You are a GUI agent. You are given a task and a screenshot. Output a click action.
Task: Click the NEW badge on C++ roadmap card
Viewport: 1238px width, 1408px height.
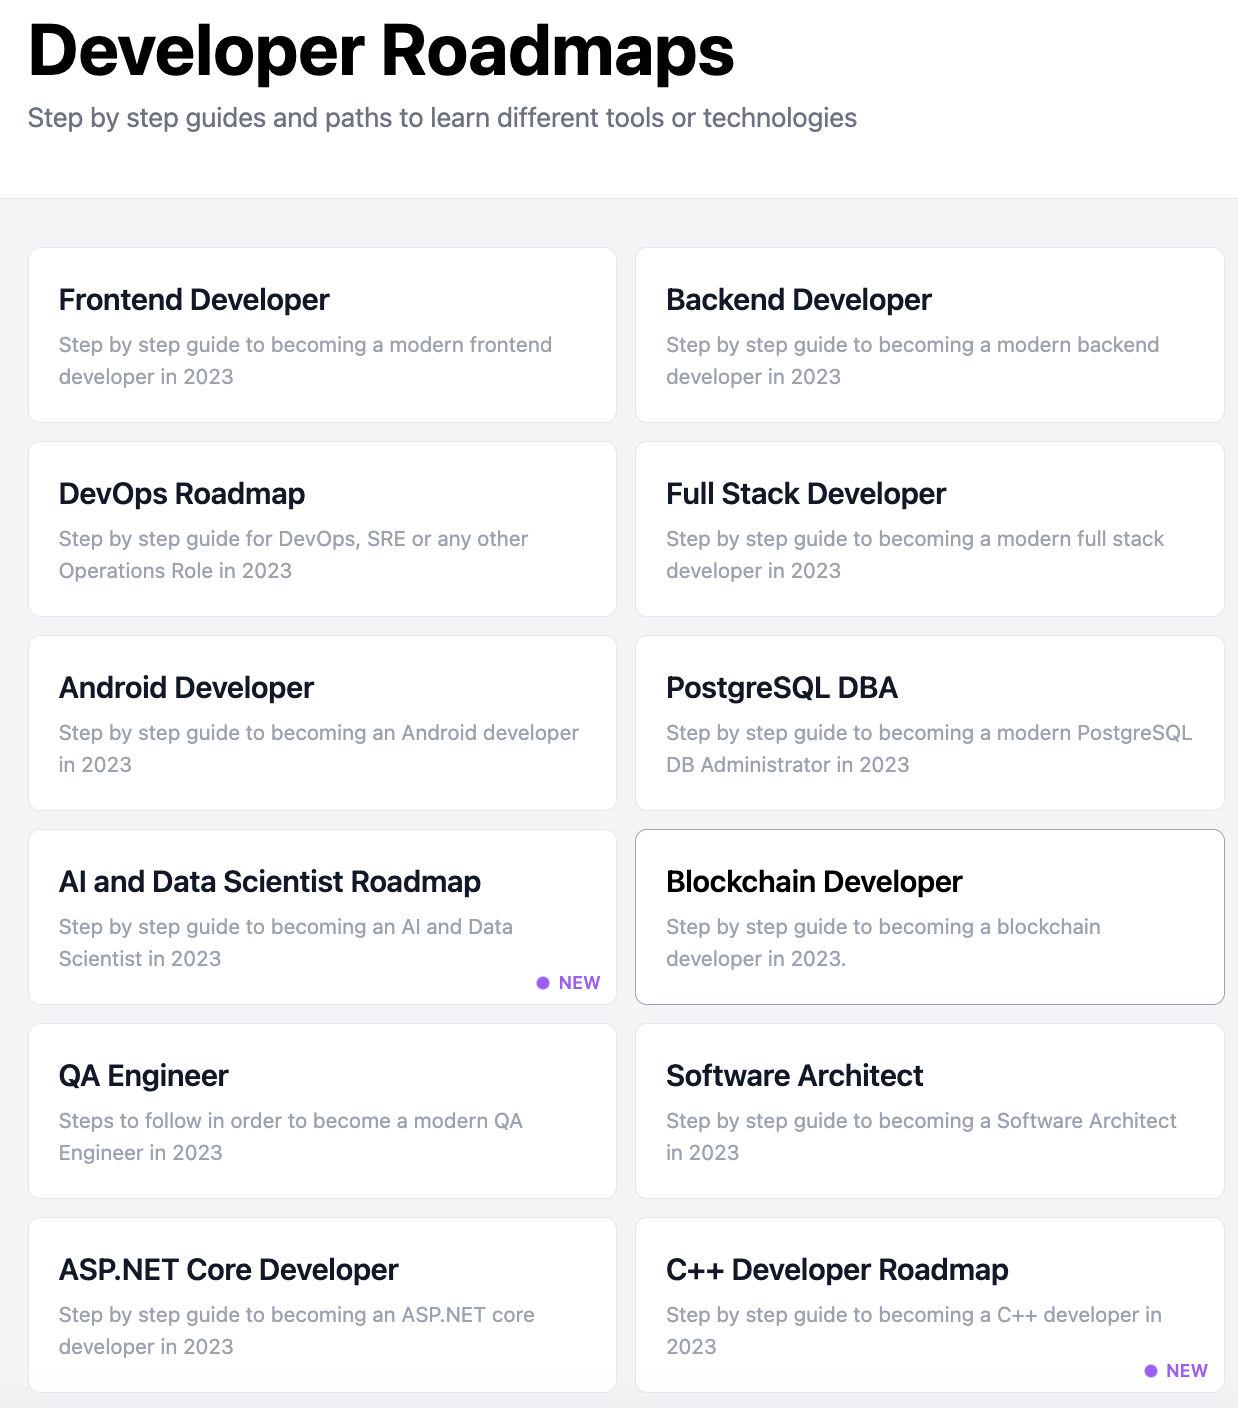pos(1176,1370)
